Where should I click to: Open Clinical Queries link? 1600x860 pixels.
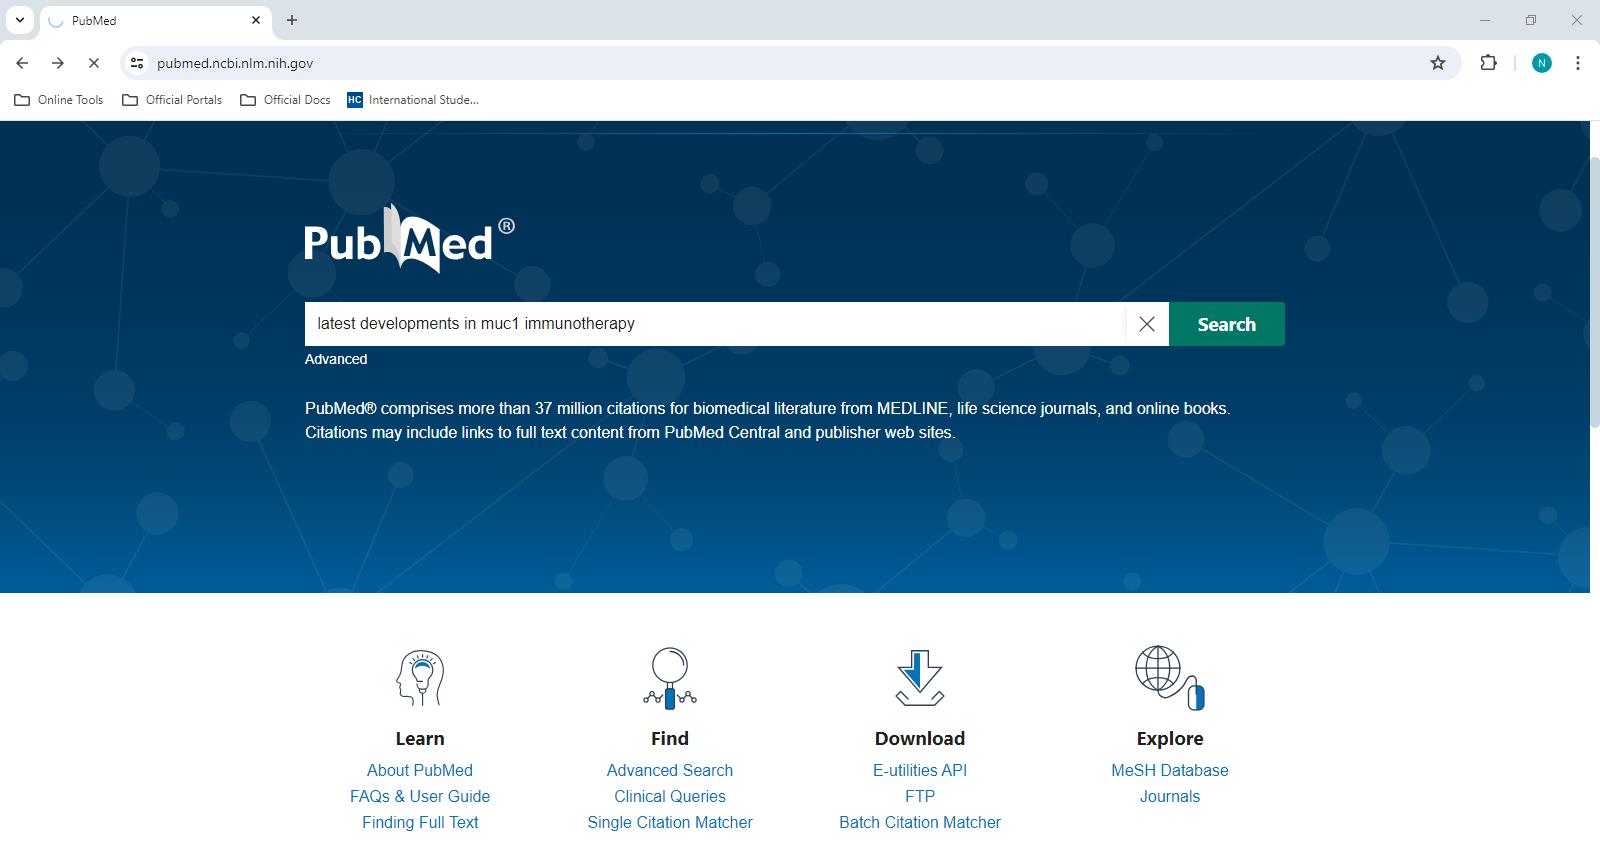(x=670, y=796)
